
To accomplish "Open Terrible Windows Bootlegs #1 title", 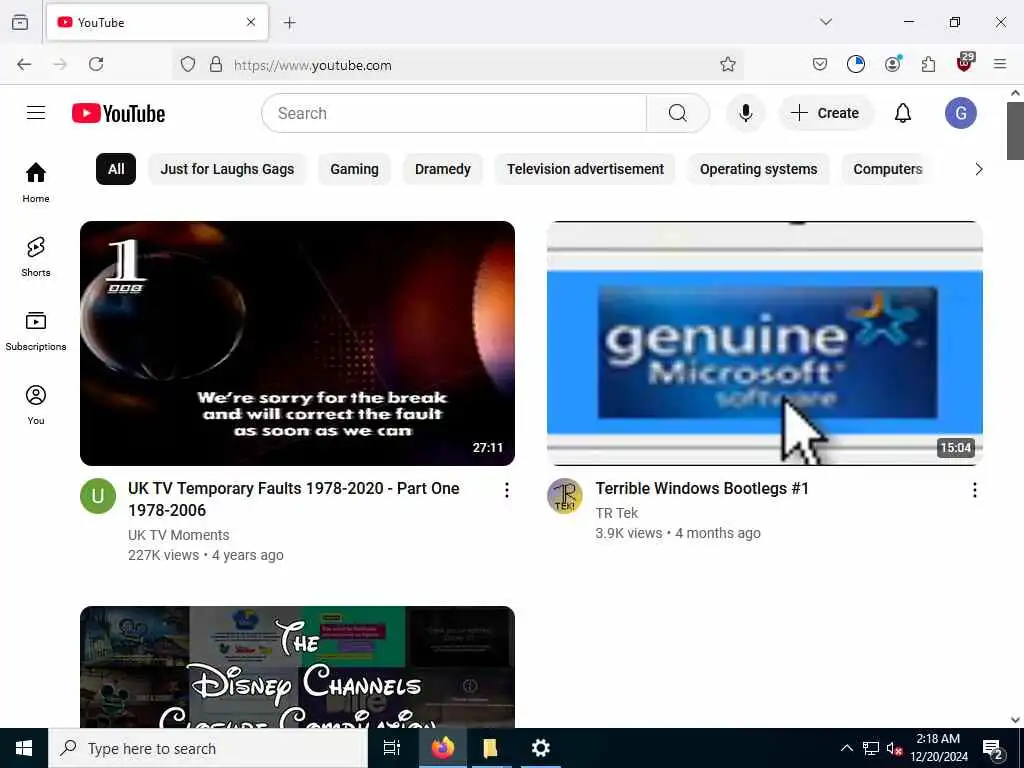I will [x=702, y=488].
